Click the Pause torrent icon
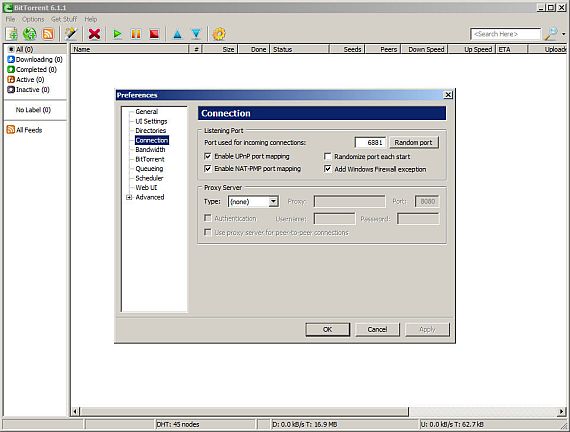570x432 pixels. pos(136,34)
